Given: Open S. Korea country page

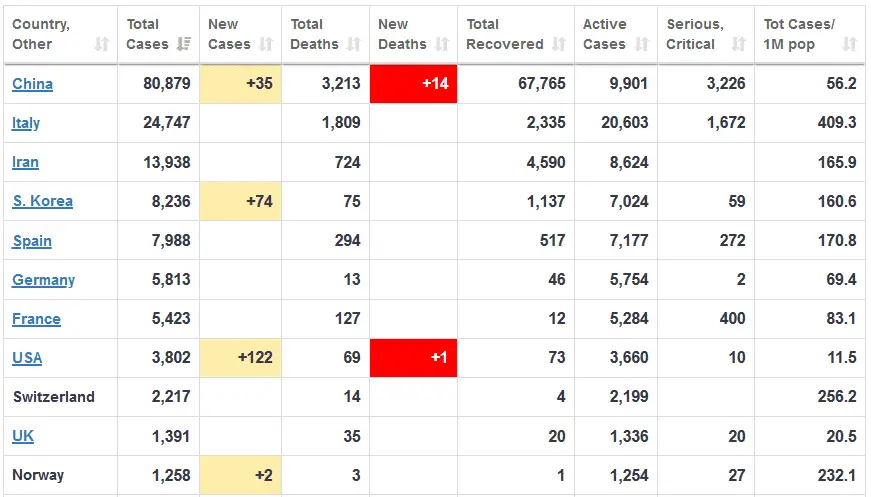Looking at the screenshot, I should tap(42, 201).
